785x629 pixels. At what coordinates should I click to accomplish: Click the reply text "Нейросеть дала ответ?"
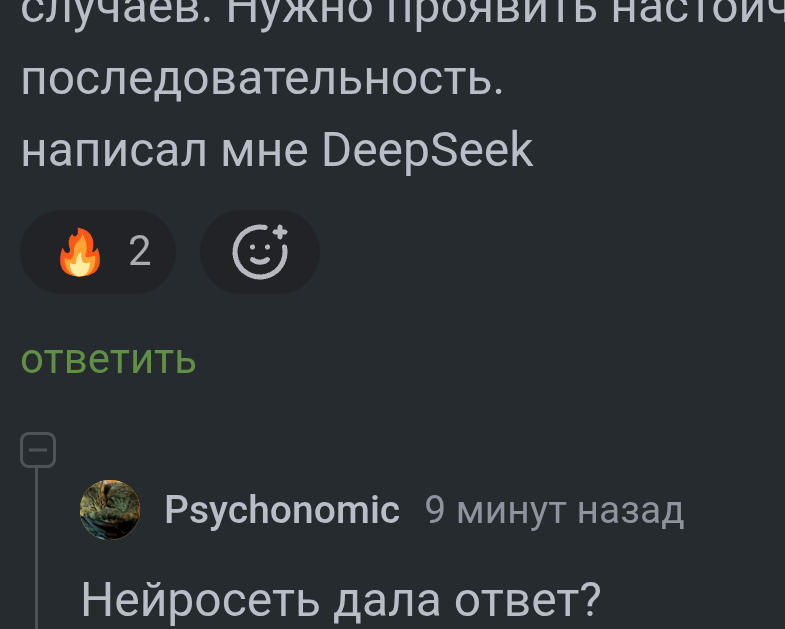coord(341,600)
